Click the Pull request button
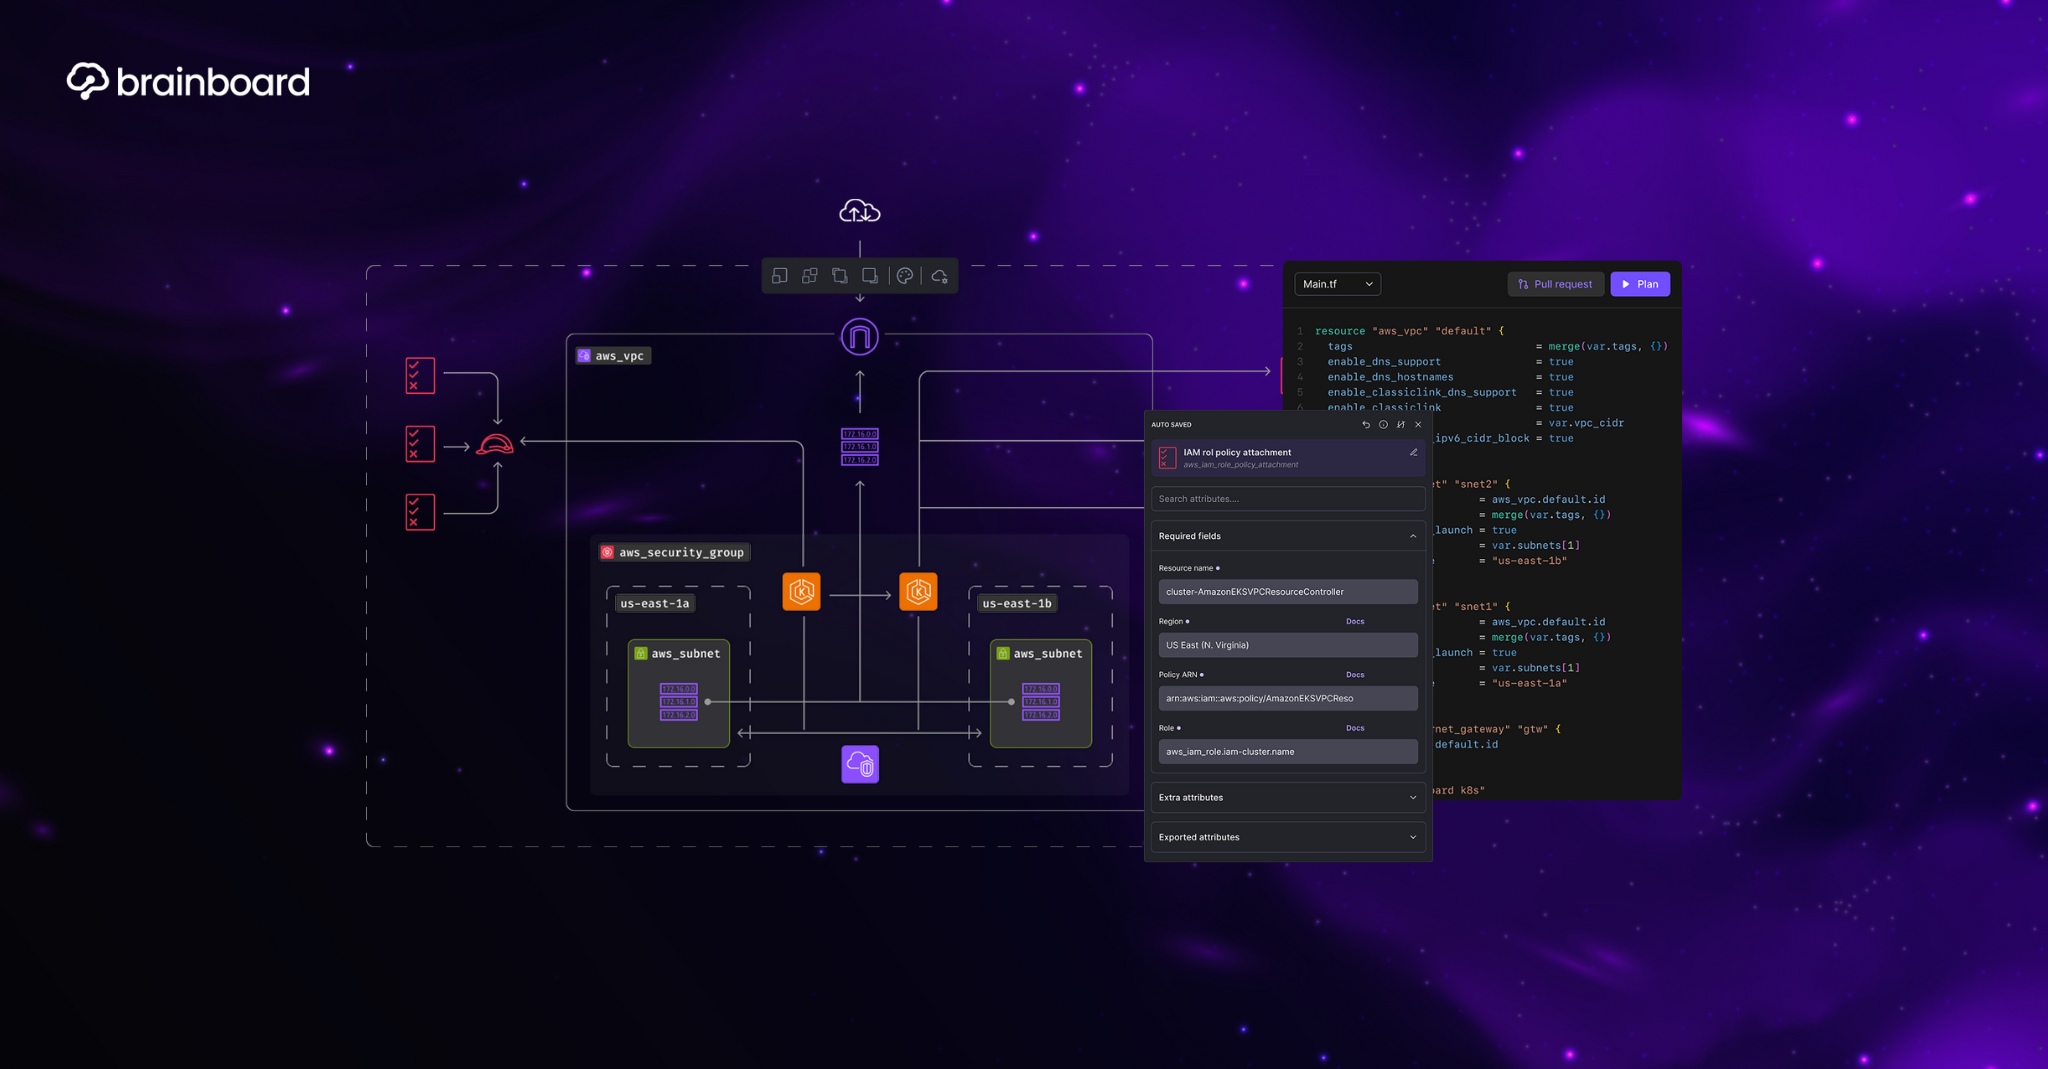 pos(1555,284)
